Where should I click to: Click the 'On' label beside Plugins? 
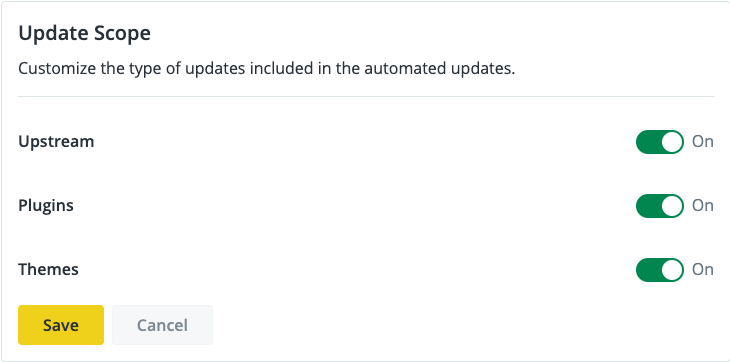point(703,206)
